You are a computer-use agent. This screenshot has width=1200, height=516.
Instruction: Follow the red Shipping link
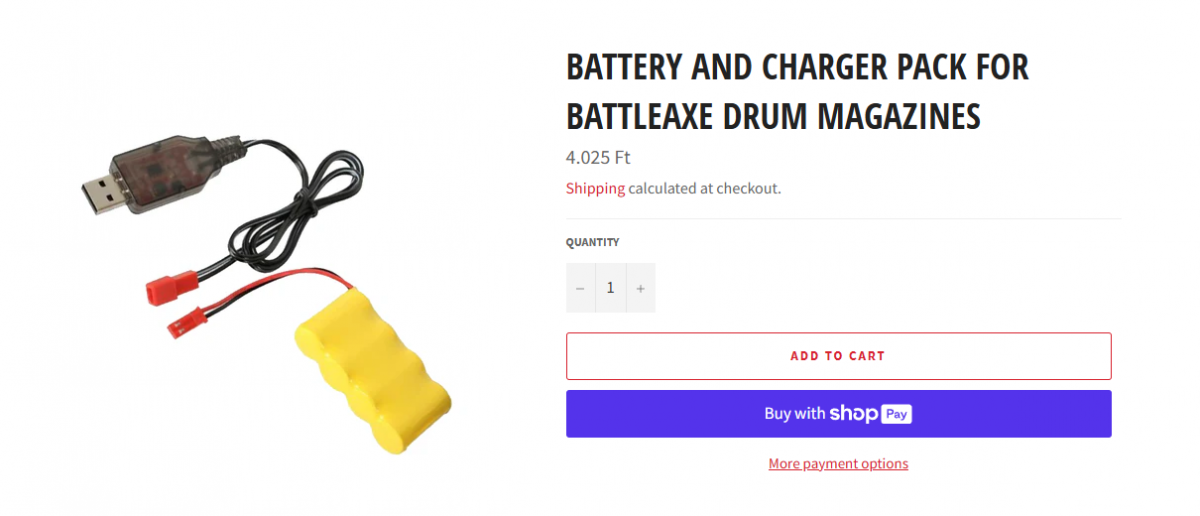pyautogui.click(x=595, y=188)
